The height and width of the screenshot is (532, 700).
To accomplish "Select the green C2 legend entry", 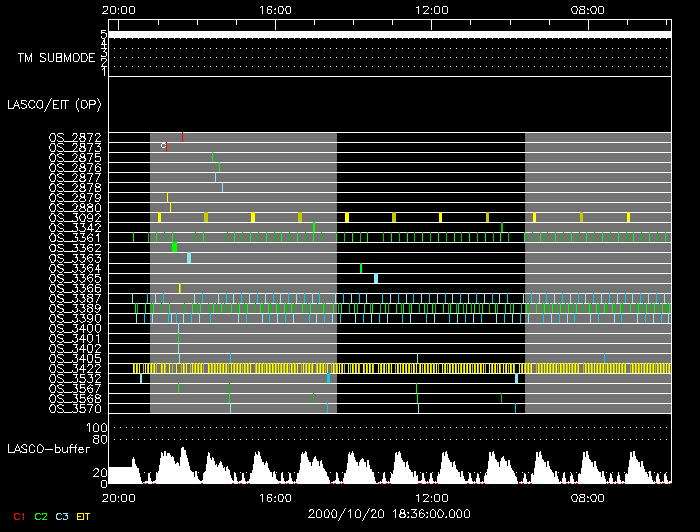I will pos(41,516).
